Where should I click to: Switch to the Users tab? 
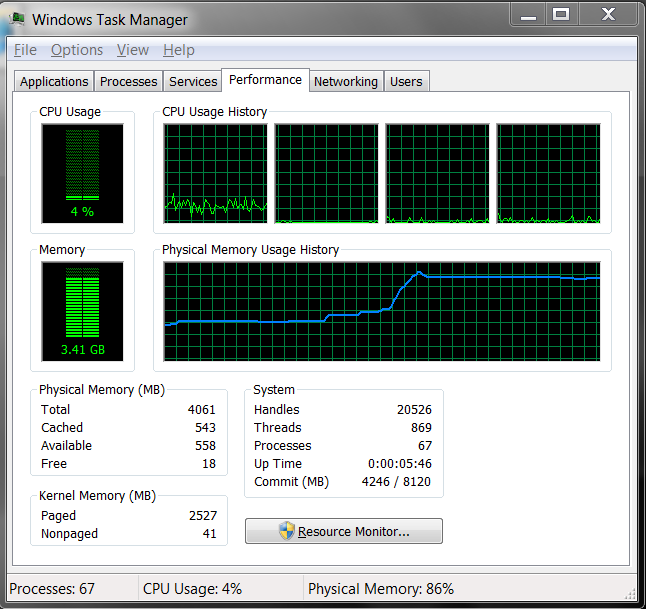pos(406,81)
